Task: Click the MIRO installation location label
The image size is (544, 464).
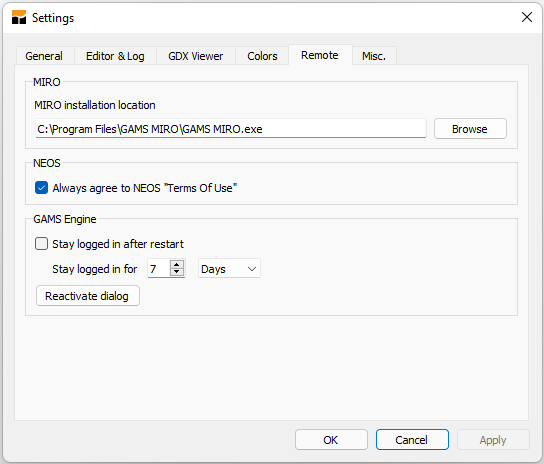Action: pyautogui.click(x=95, y=105)
